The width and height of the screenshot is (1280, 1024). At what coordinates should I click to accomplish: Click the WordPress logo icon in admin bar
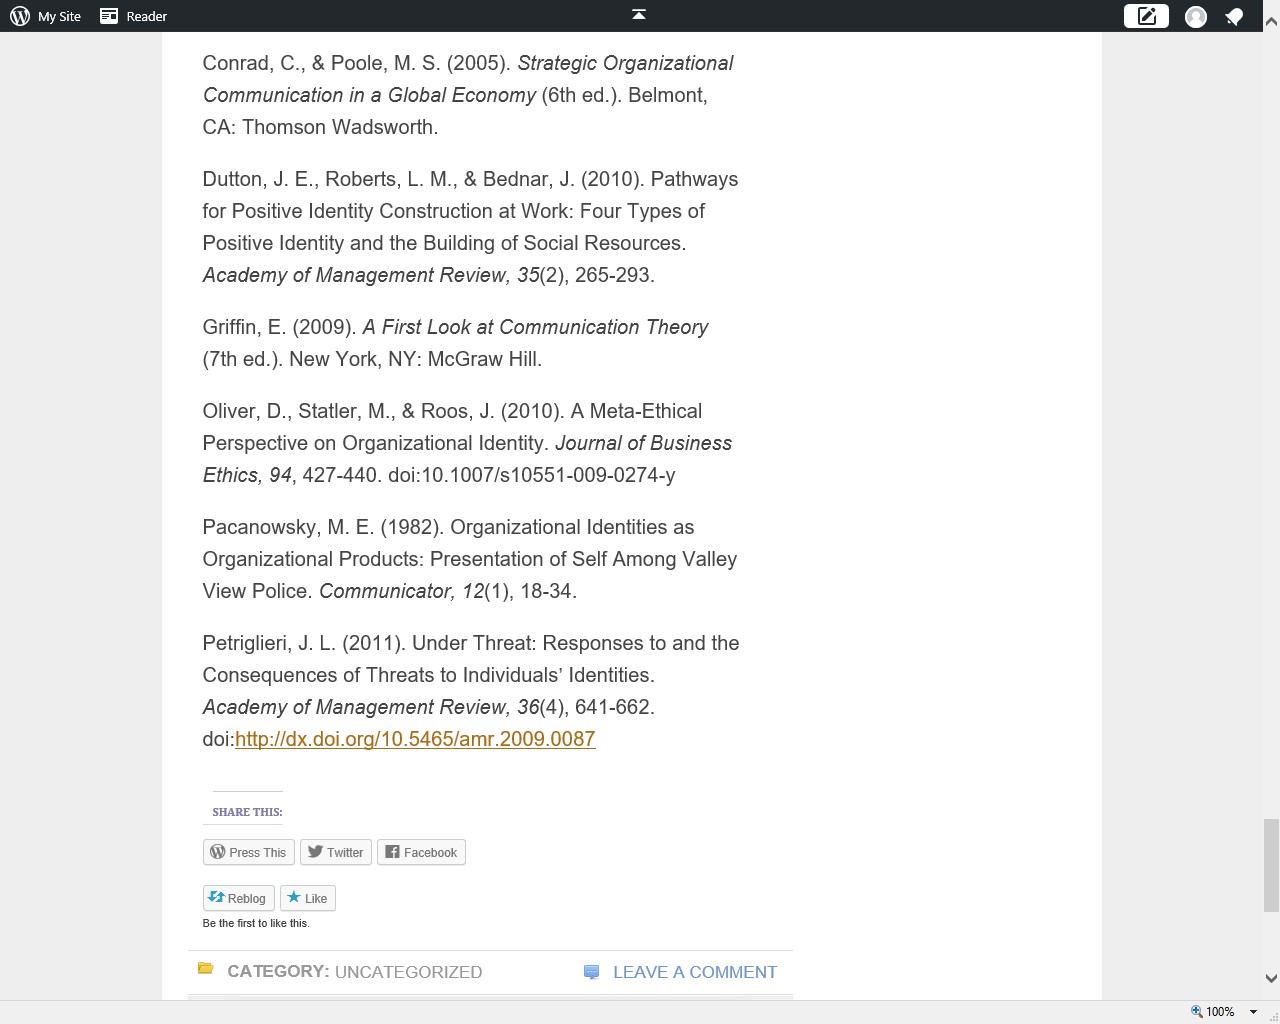20,16
